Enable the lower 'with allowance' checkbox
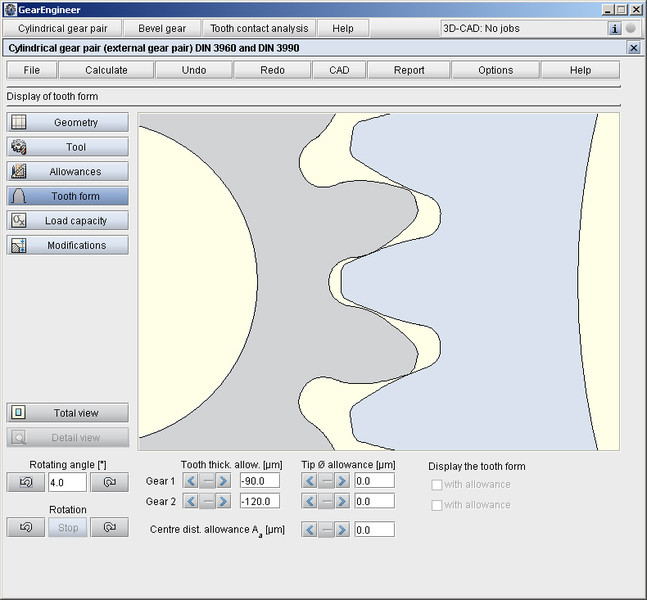 click(x=436, y=505)
